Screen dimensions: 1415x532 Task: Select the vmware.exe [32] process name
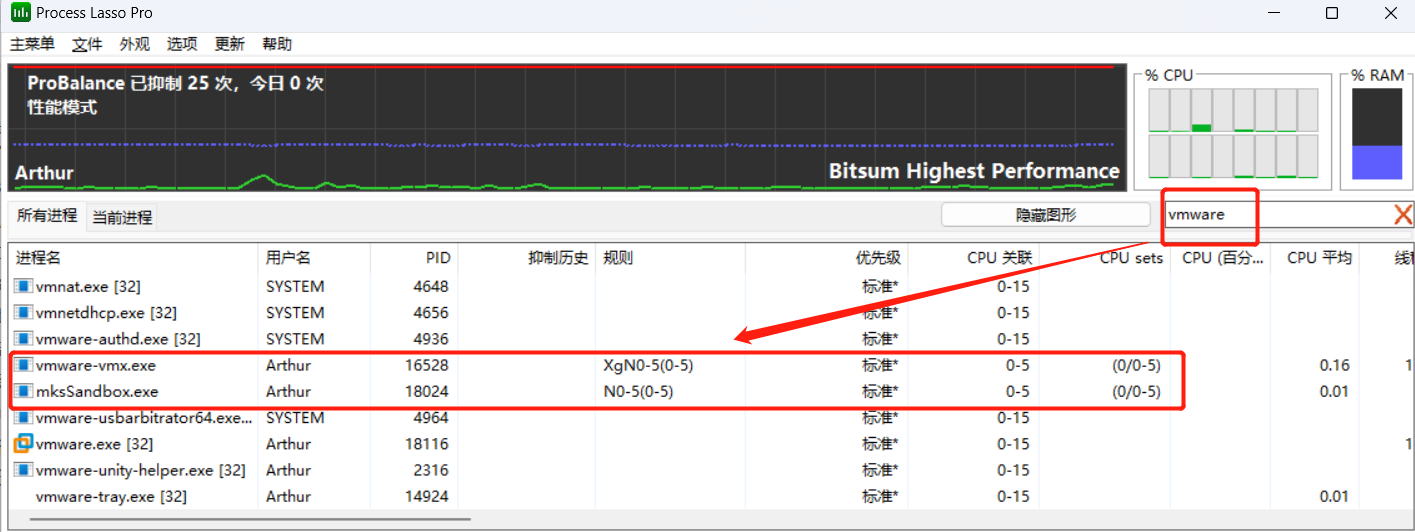click(93, 443)
